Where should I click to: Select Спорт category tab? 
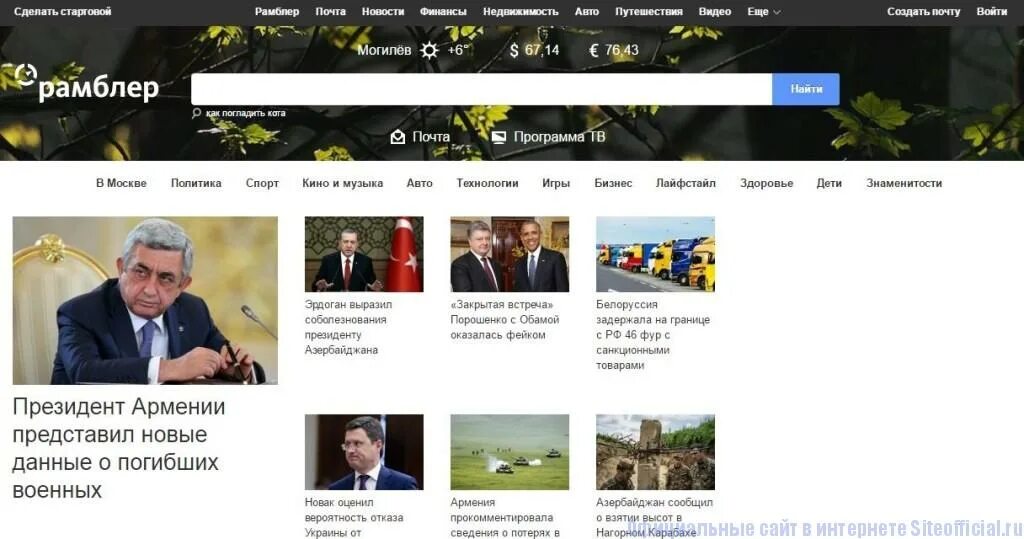(x=262, y=184)
